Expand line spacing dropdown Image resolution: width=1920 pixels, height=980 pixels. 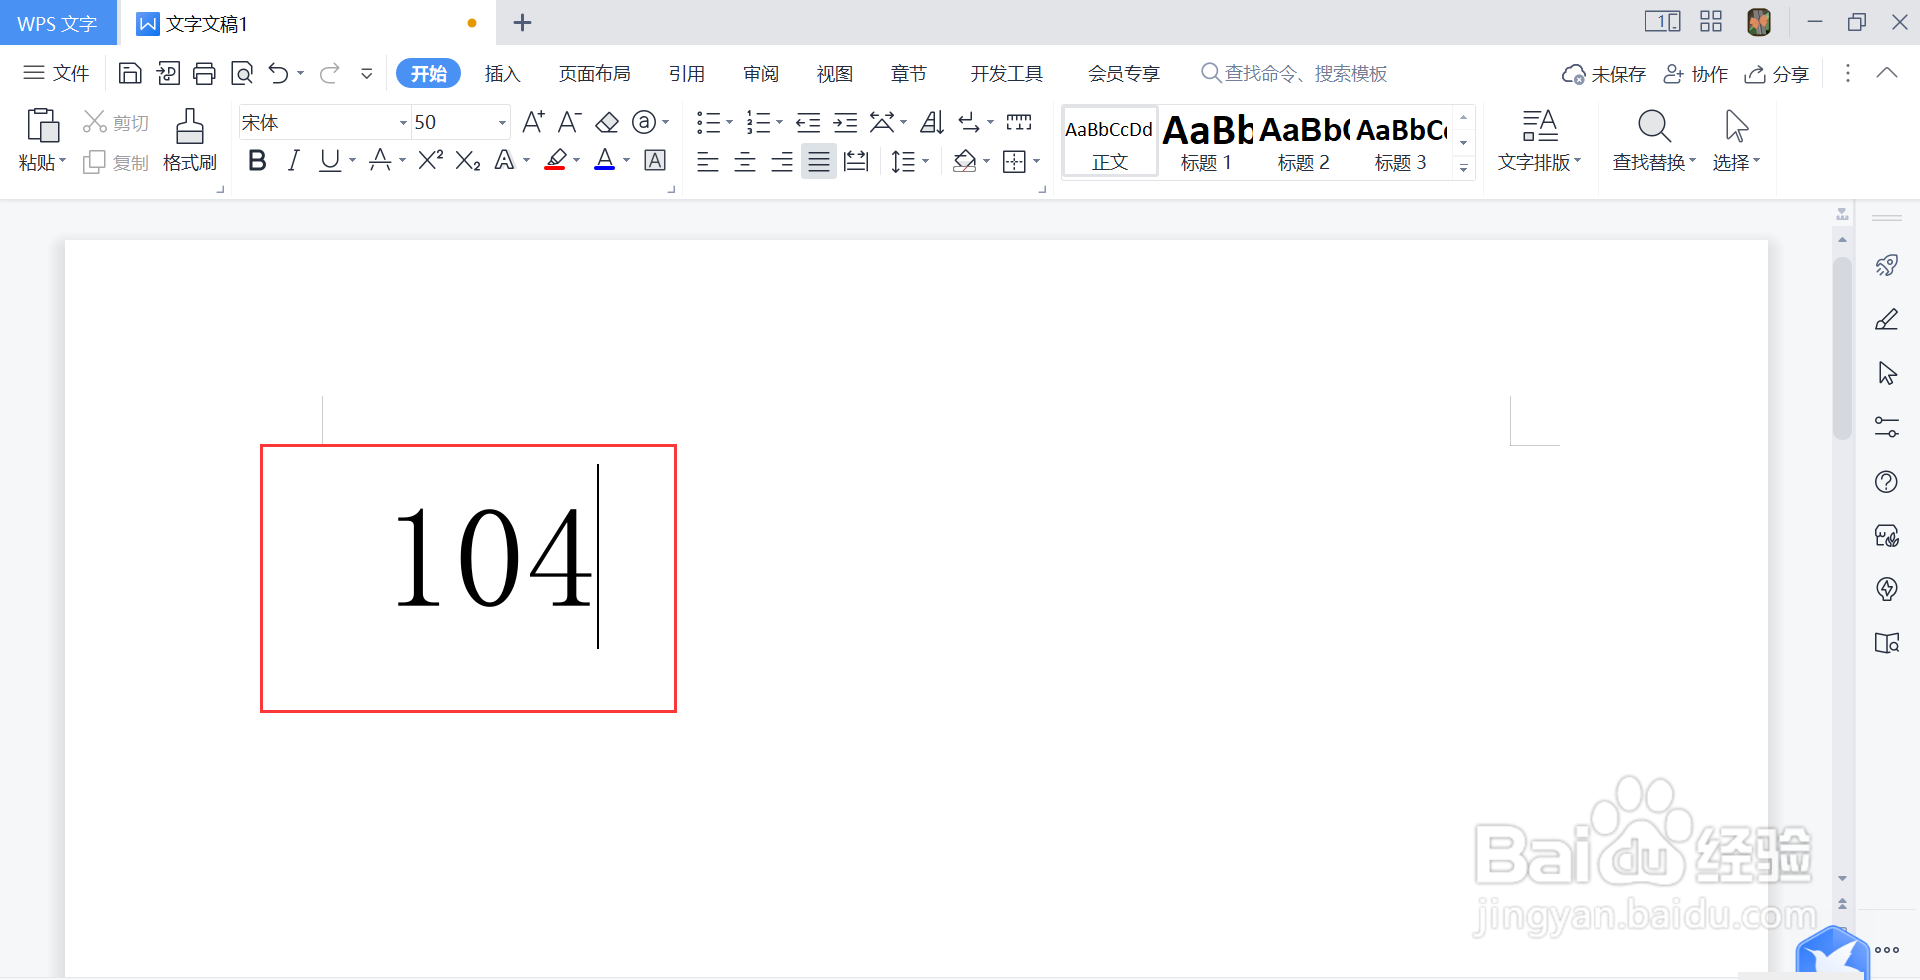[926, 161]
